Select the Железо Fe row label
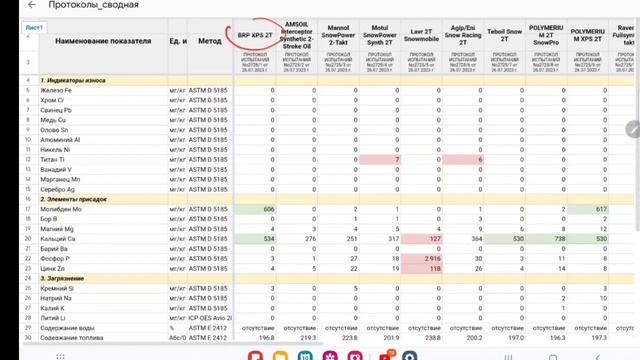Viewport: 640px width, 360px height. 56,90
